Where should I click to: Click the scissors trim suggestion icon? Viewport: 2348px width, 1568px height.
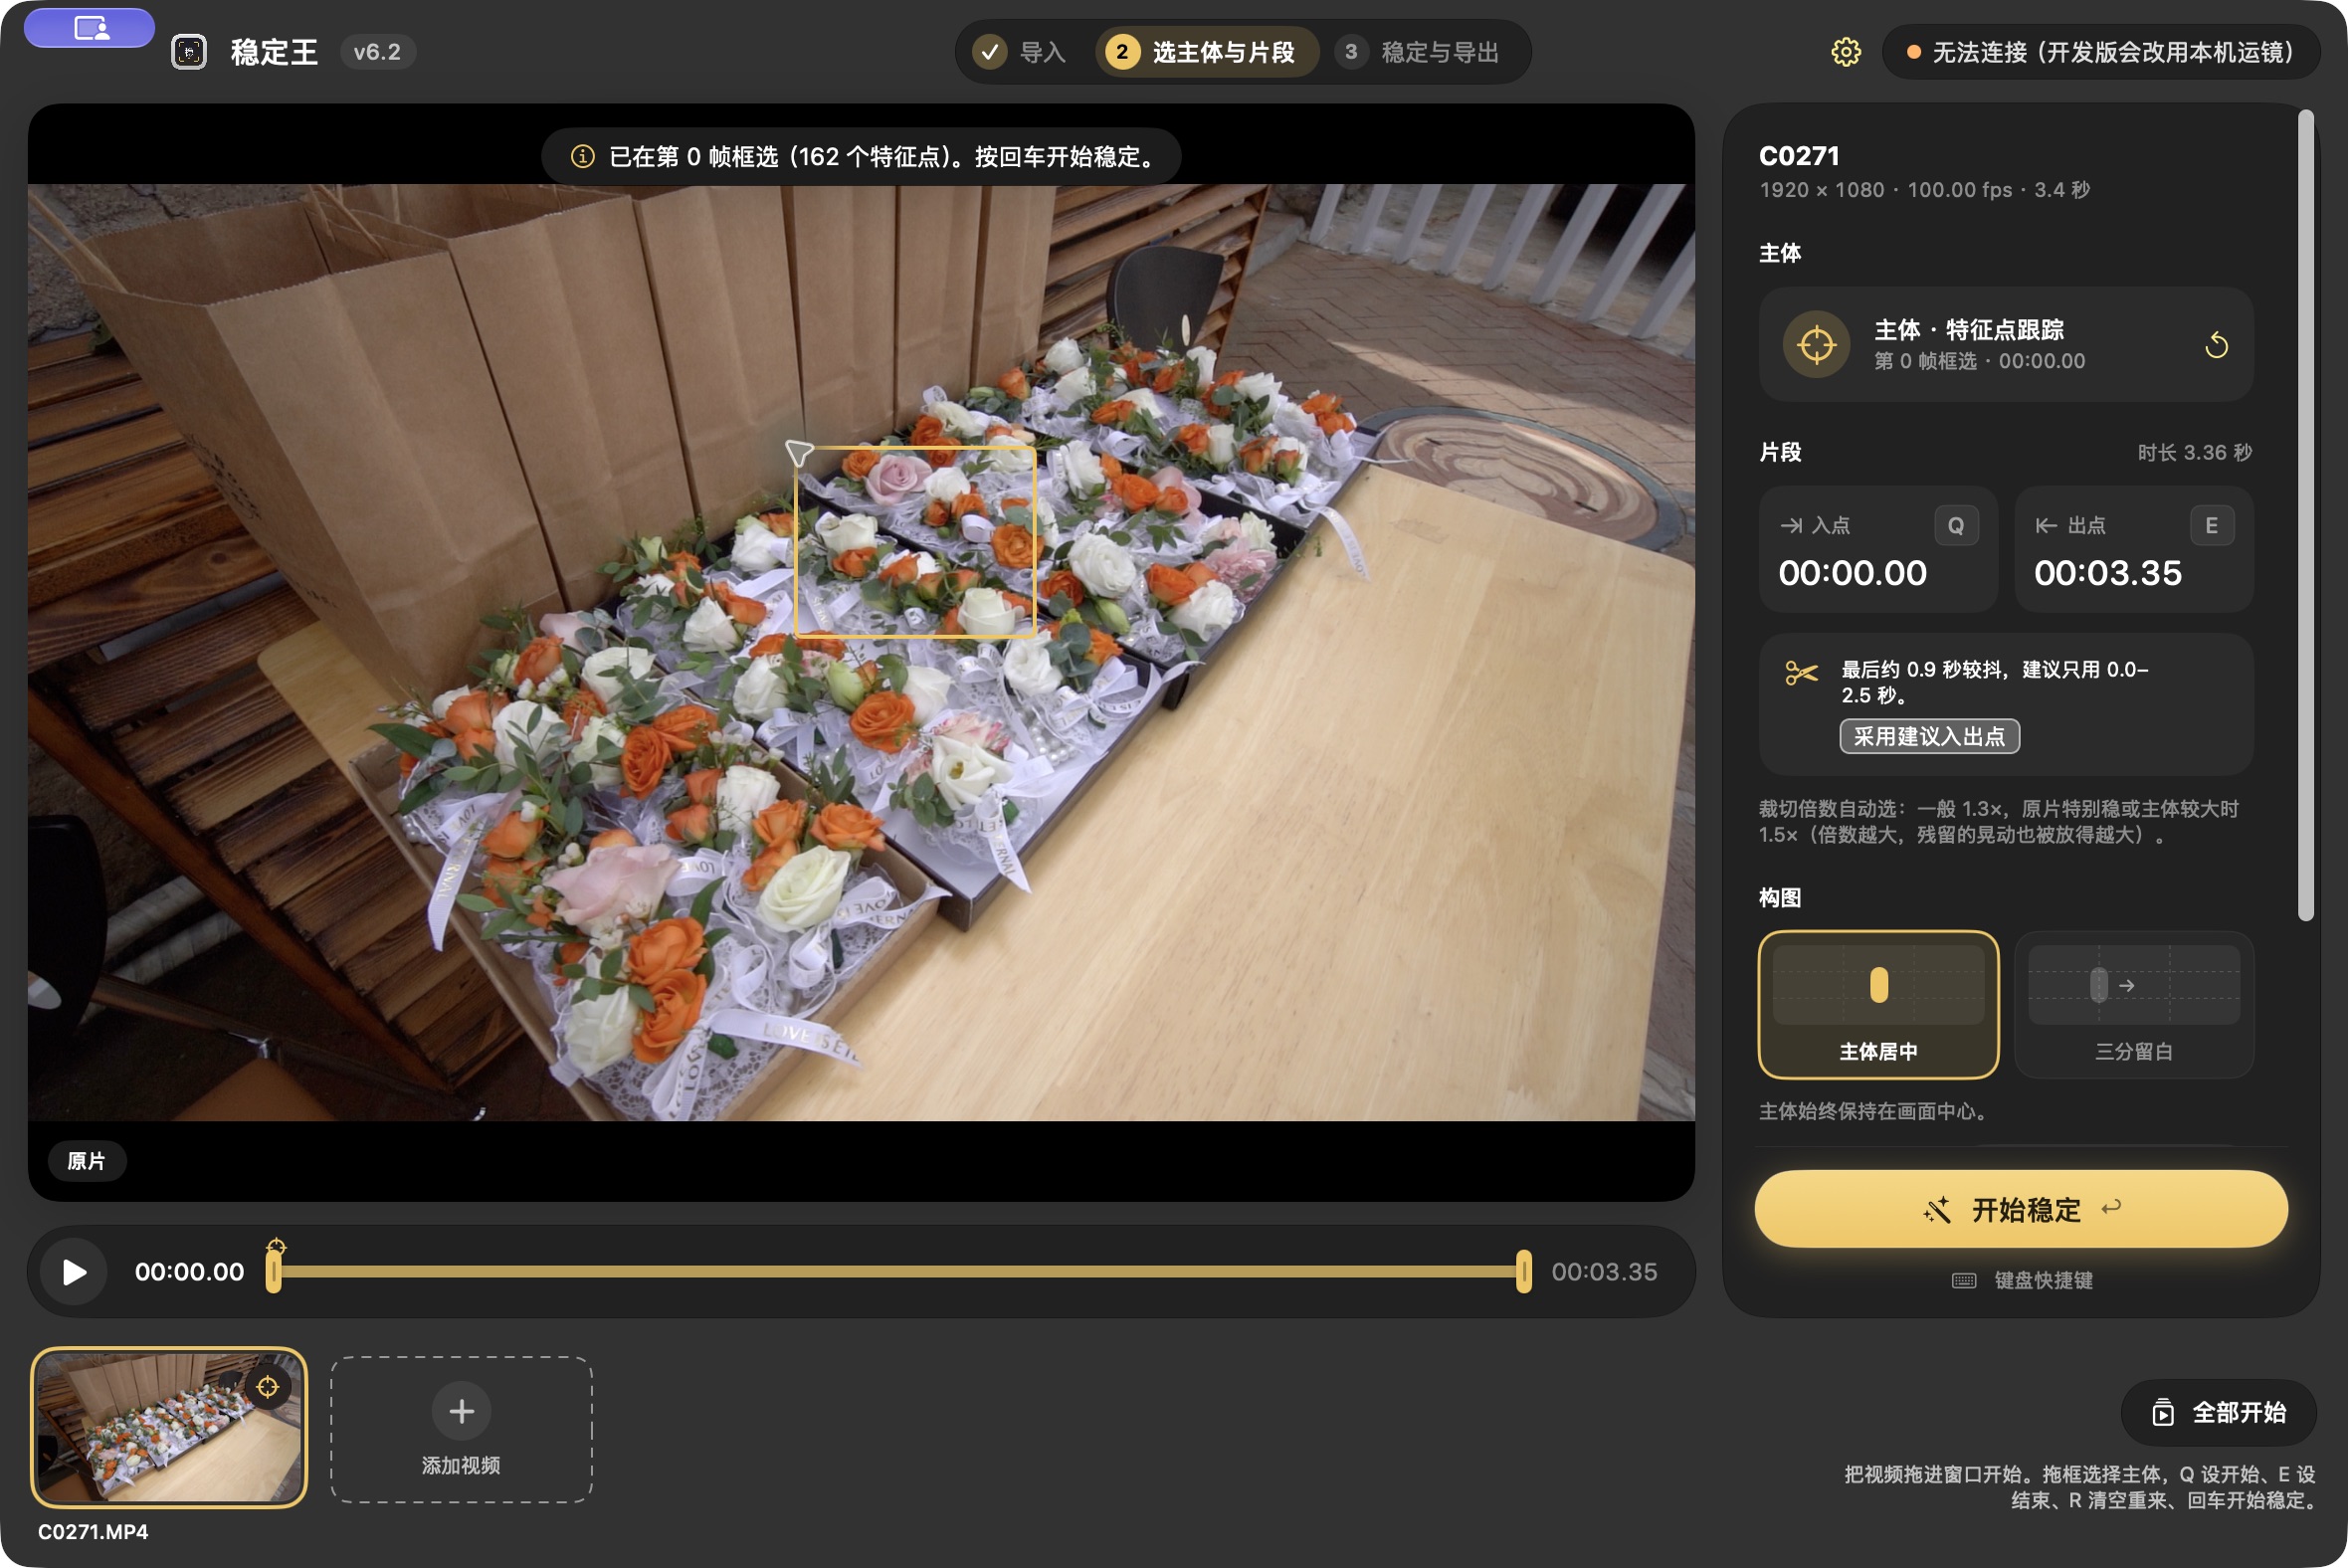pos(1801,673)
